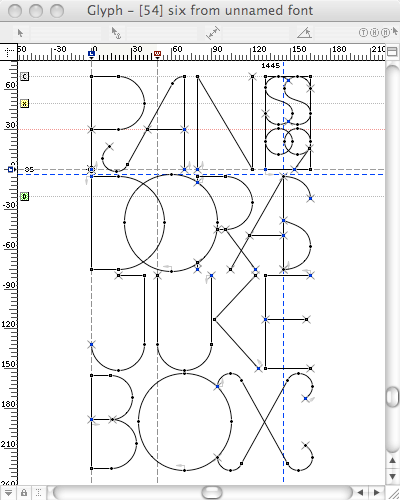The image size is (400, 500).
Task: Click the red W width marker on ruler
Action: tap(157, 54)
